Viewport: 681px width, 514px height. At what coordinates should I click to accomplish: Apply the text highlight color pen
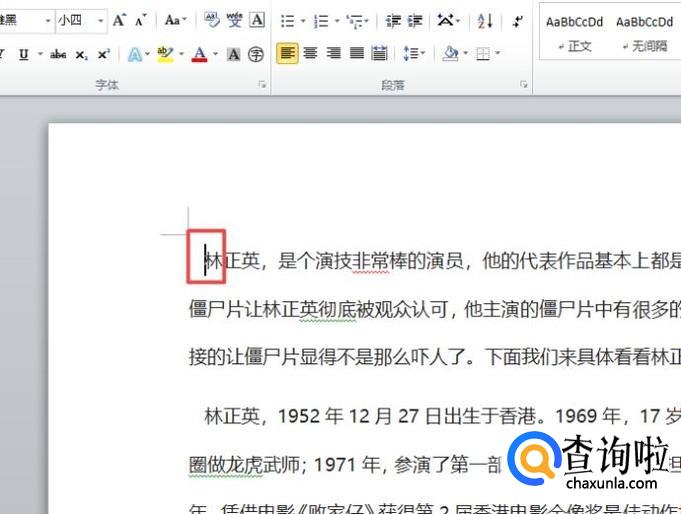[165, 54]
